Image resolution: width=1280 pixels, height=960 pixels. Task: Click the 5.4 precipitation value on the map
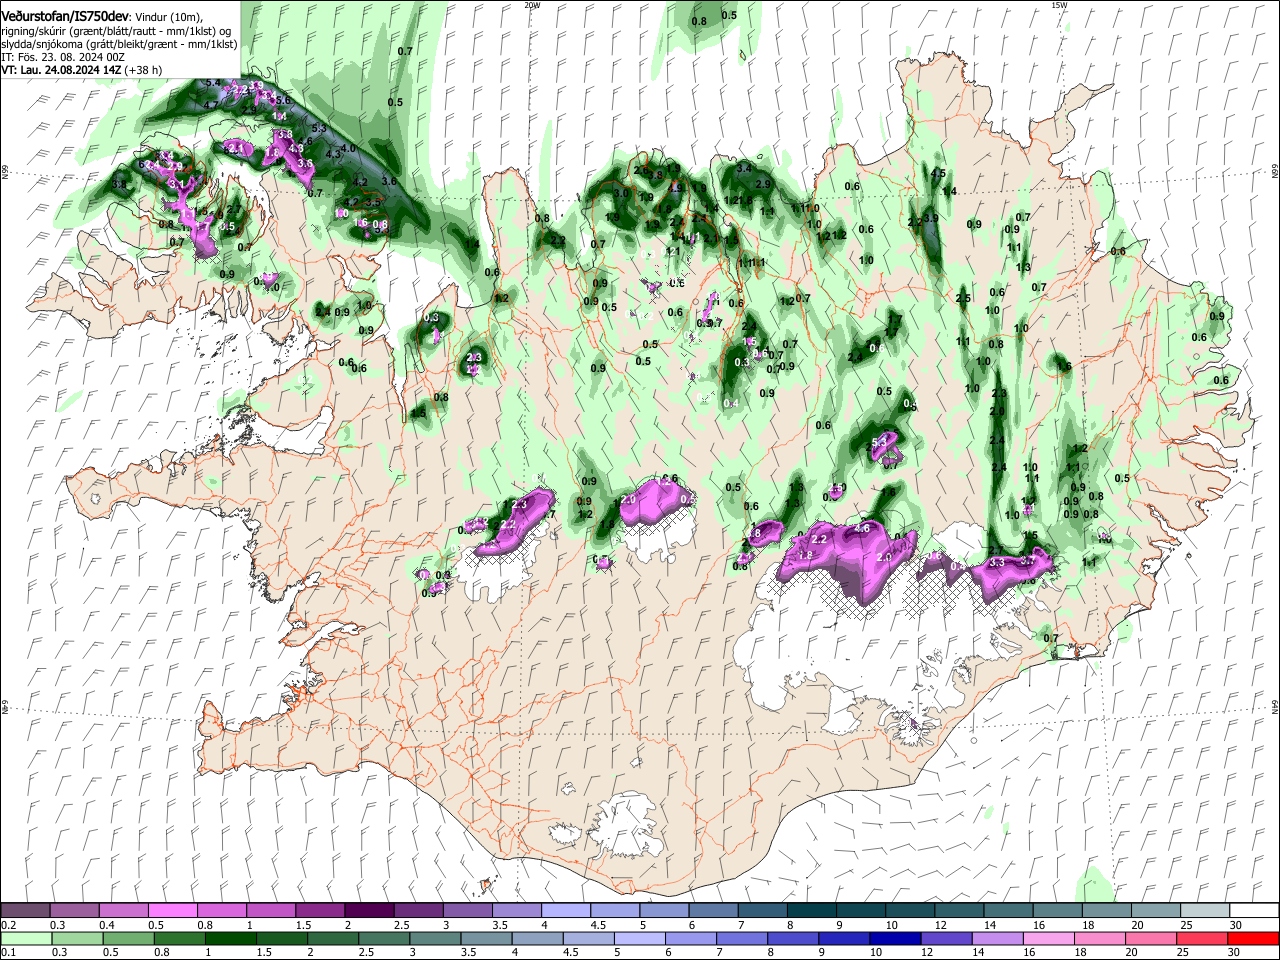(213, 83)
